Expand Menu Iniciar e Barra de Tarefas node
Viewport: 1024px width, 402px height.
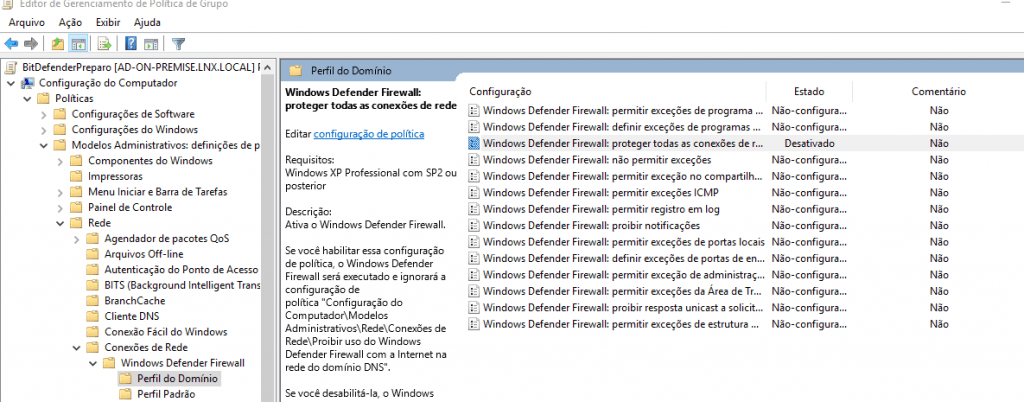click(x=60, y=192)
